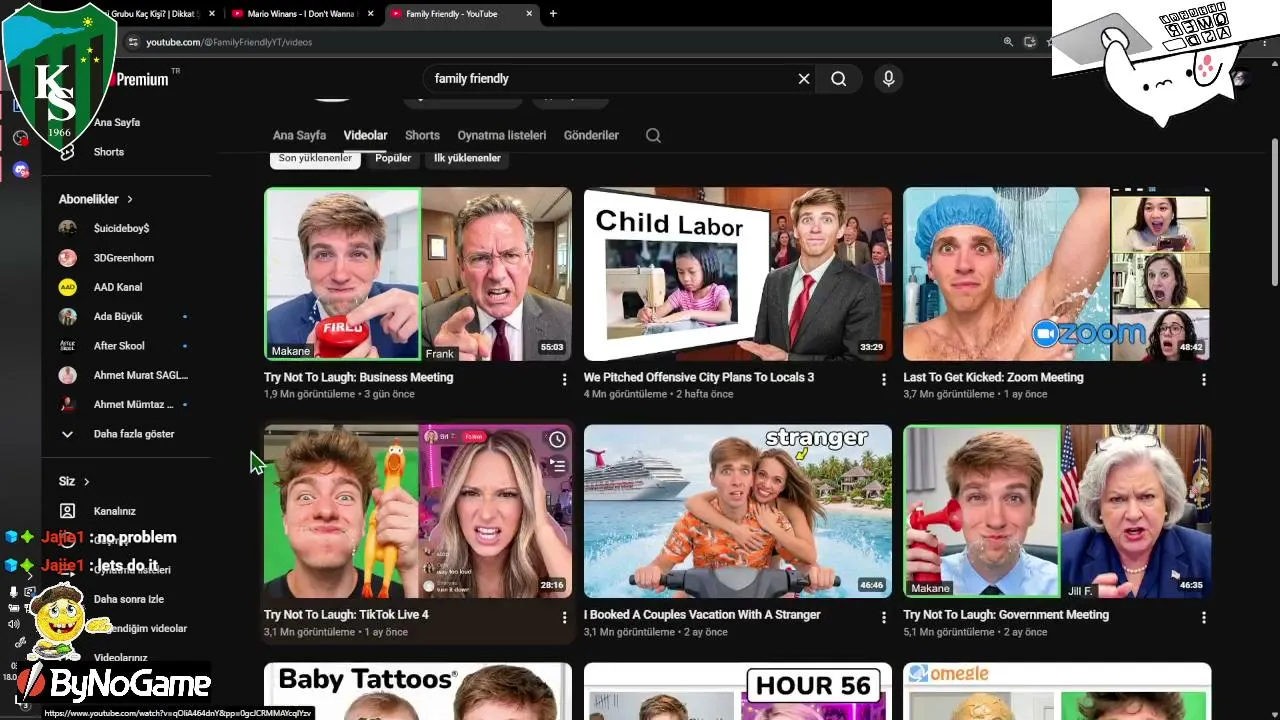The image size is (1280, 720).
Task: Open the Oynatma listeleri channel tab
Action: pyautogui.click(x=502, y=135)
